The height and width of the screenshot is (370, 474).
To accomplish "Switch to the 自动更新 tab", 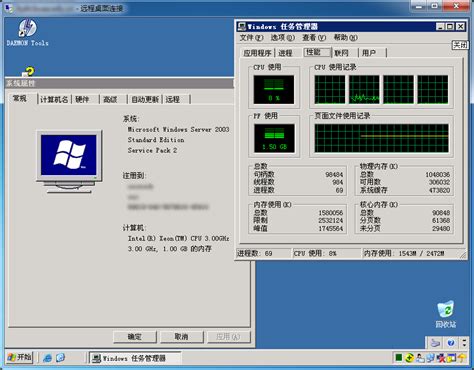I will [145, 99].
